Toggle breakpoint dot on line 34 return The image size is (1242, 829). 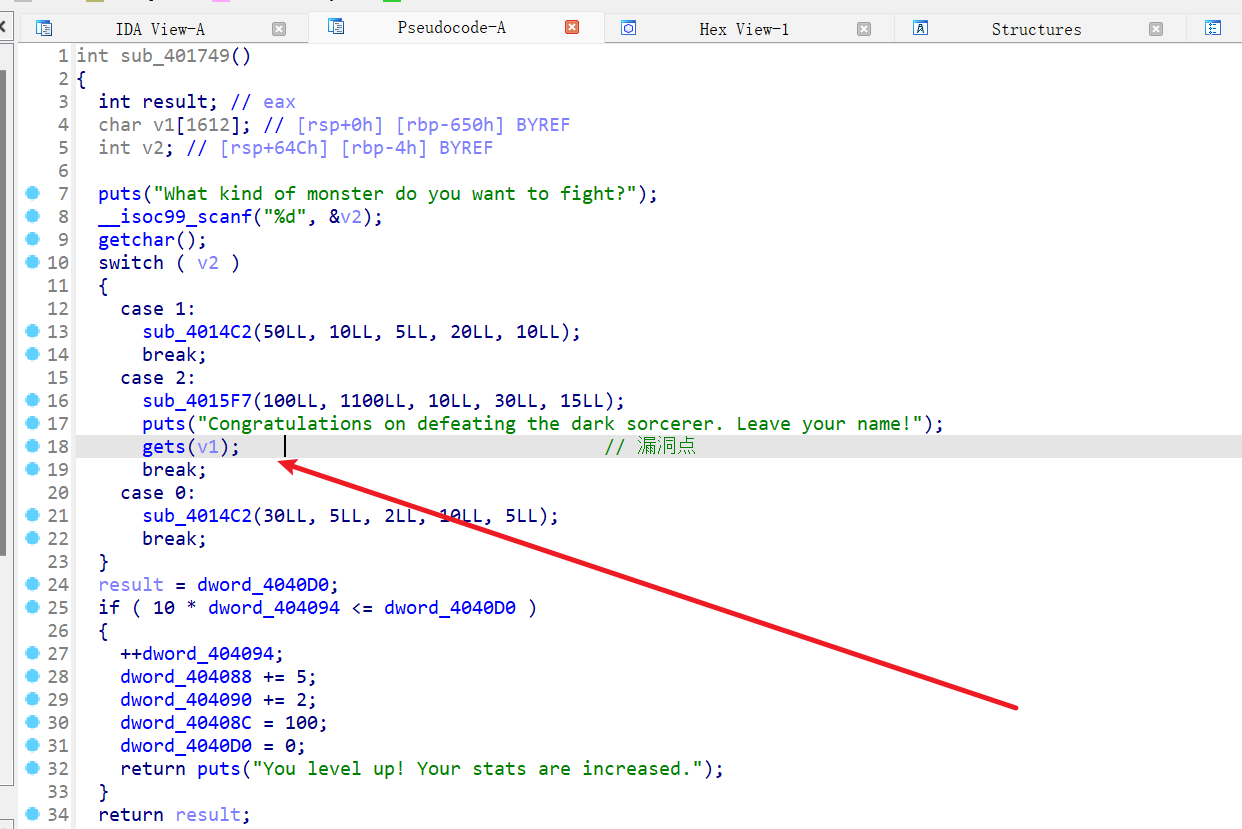33,814
